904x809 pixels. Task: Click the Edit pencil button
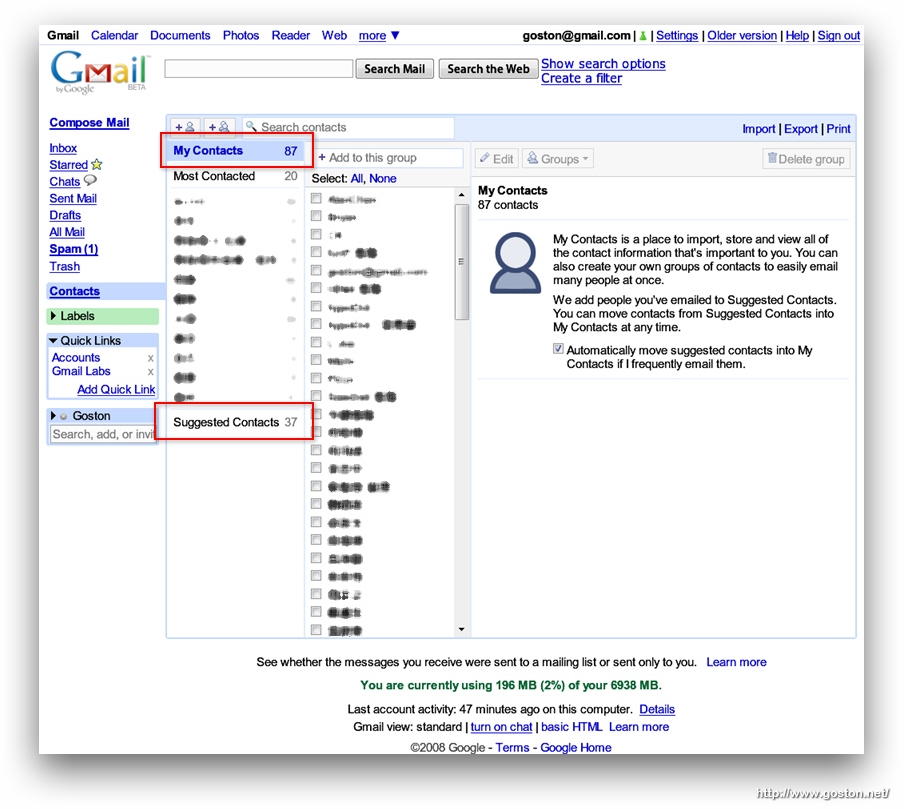tap(496, 159)
